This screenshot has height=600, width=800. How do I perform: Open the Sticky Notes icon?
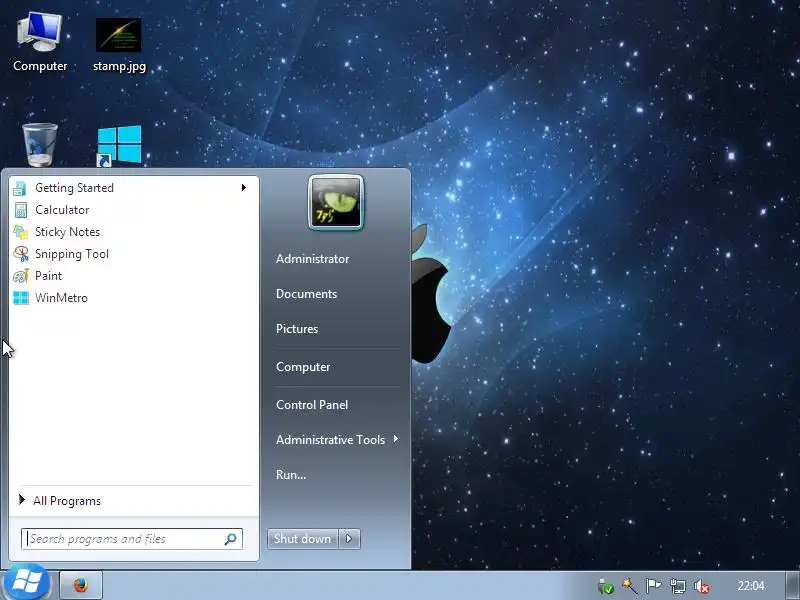(20, 232)
